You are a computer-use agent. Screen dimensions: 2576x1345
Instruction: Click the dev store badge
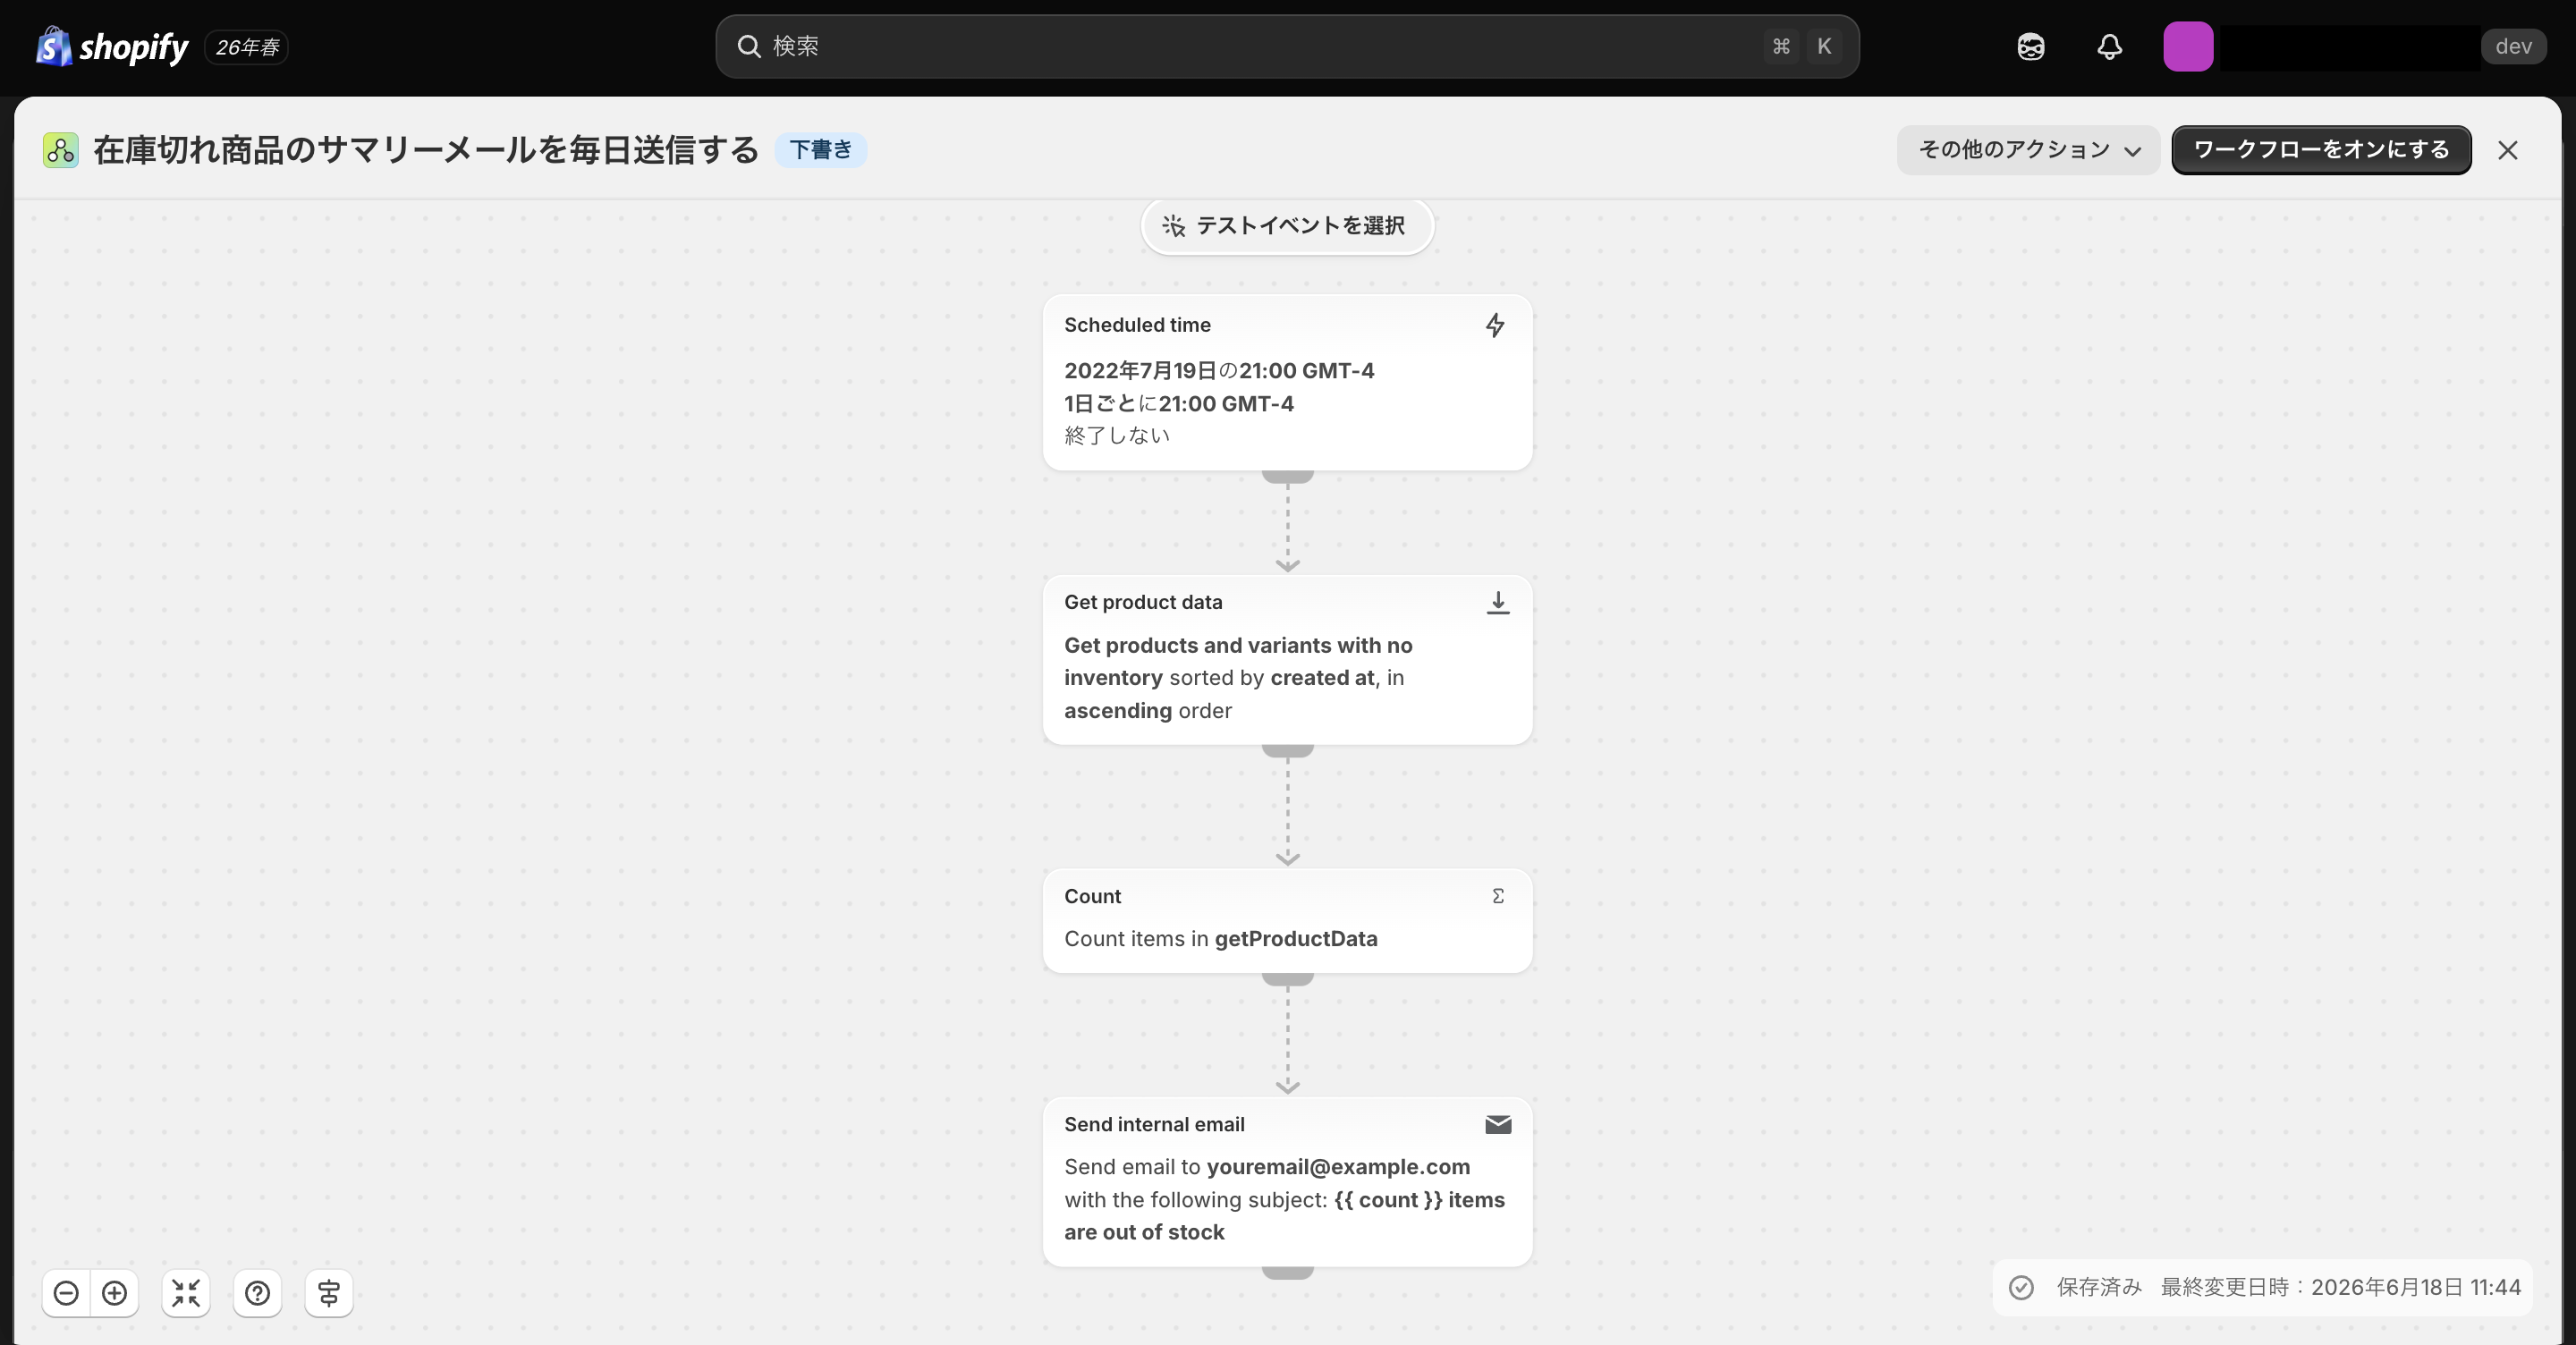tap(2513, 46)
